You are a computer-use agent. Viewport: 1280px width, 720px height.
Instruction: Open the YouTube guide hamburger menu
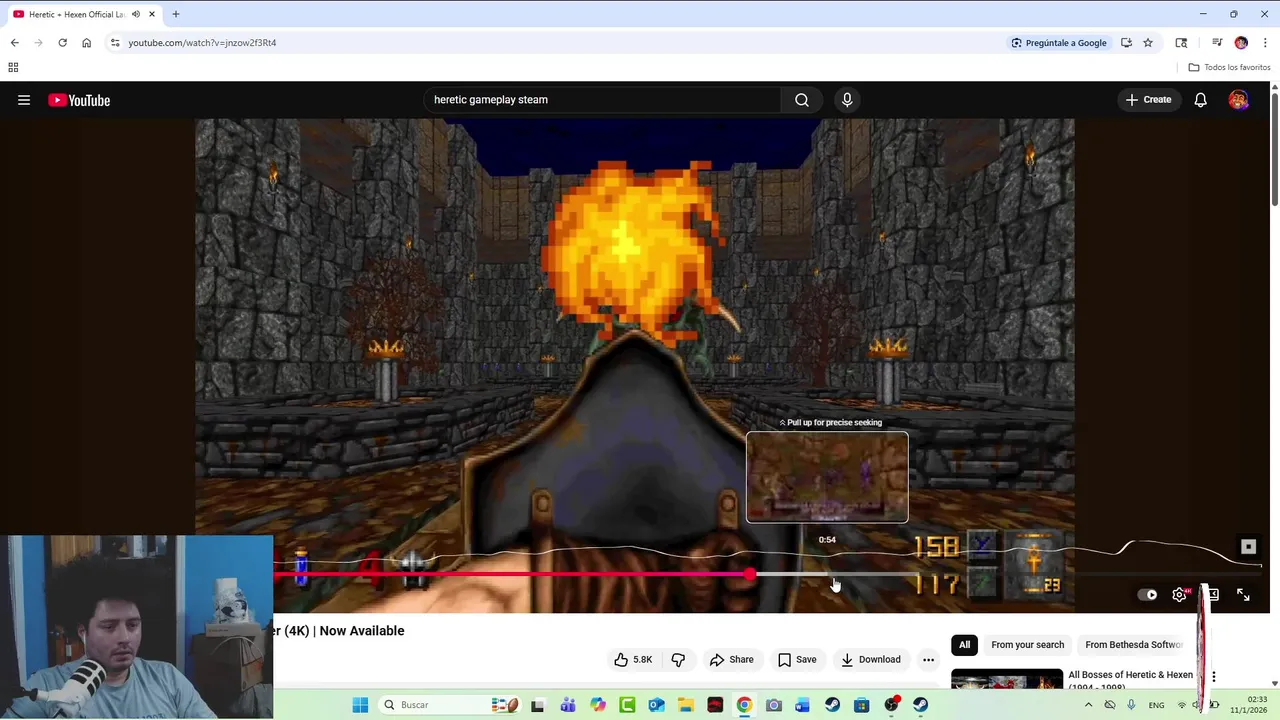point(24,100)
